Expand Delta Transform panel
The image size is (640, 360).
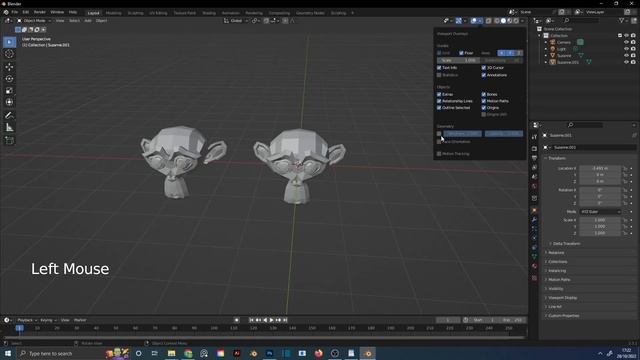566,244
